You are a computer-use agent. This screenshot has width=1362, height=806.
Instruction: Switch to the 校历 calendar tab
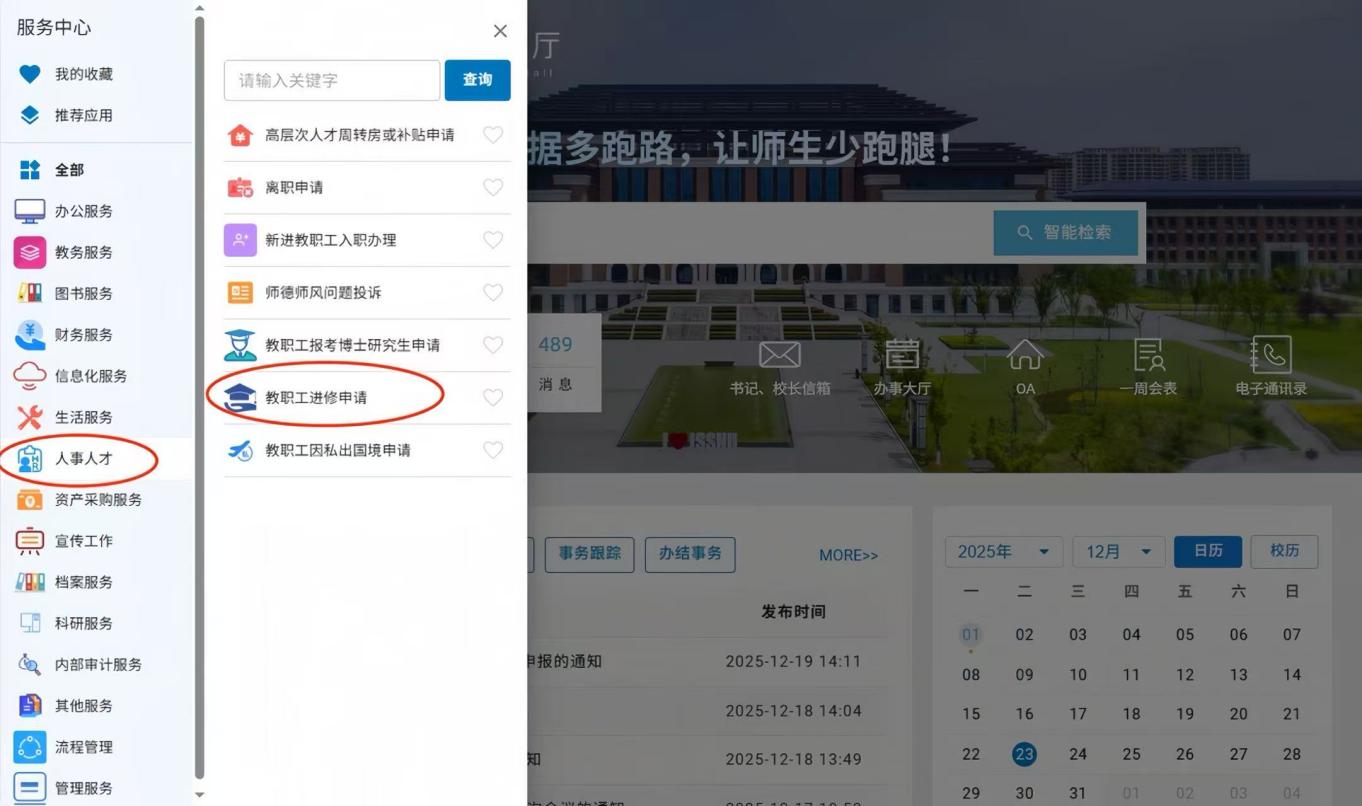pyautogui.click(x=1284, y=552)
